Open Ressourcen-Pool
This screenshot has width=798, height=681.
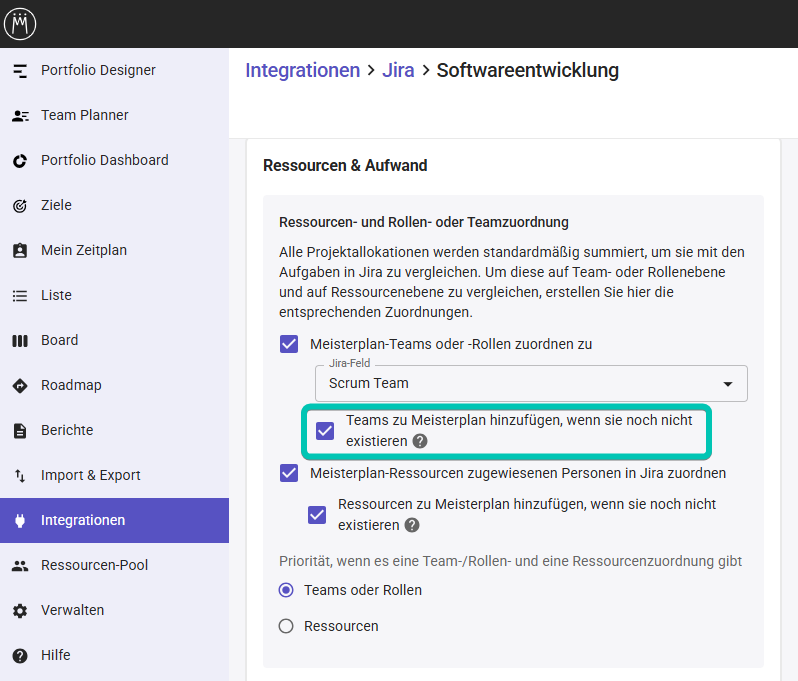click(x=115, y=565)
